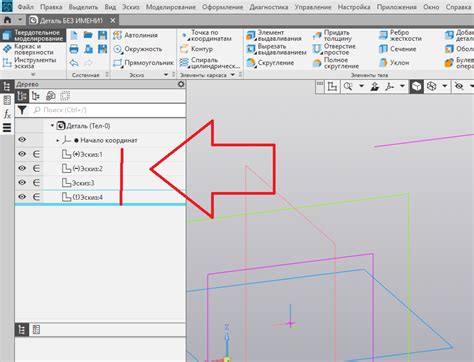Select the Прямоугольник rectangle tool
474x362 pixels.
tap(143, 63)
